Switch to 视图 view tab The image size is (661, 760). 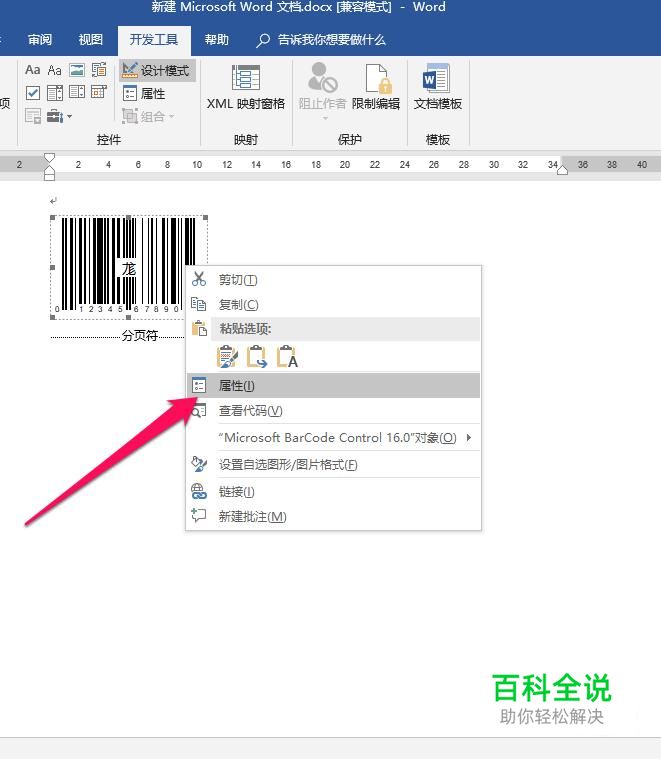(x=91, y=39)
